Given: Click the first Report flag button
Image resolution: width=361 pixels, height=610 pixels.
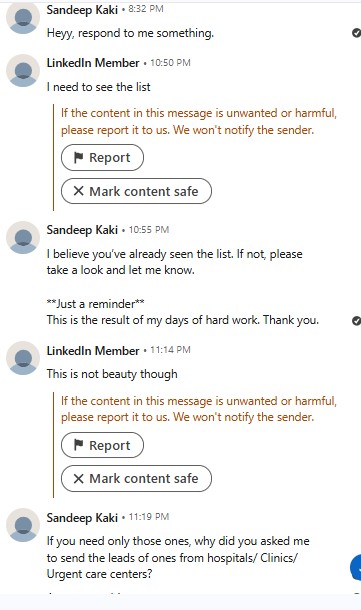Looking at the screenshot, I should (x=102, y=158).
